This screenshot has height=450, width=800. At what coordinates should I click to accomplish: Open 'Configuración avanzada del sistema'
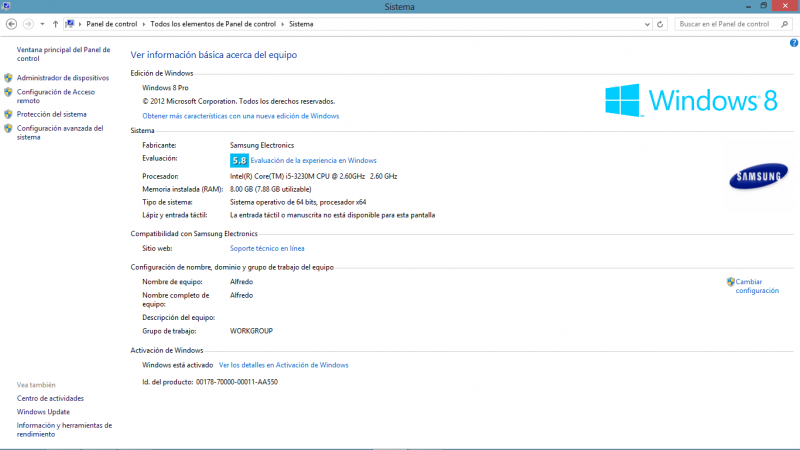click(x=60, y=133)
